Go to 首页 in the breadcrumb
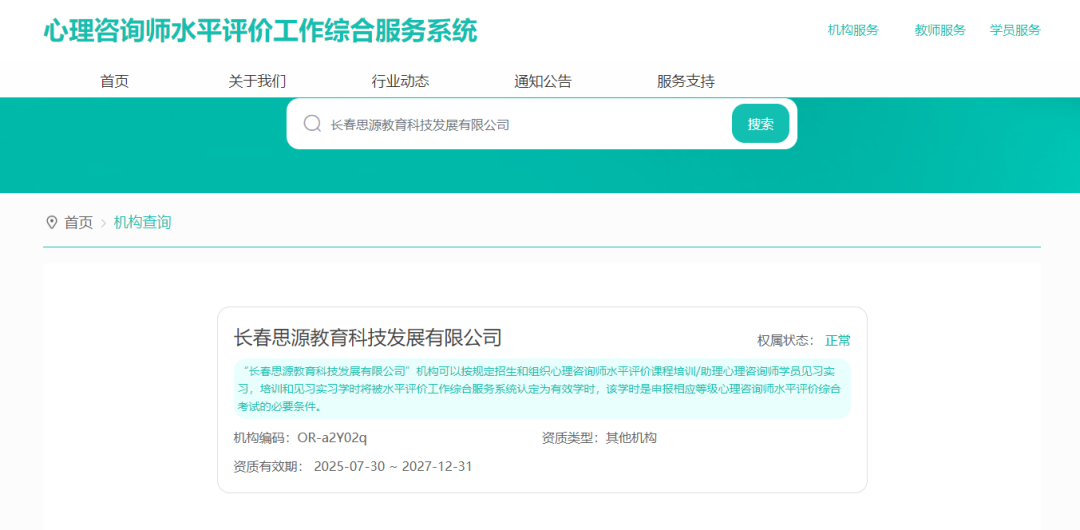 tap(79, 223)
